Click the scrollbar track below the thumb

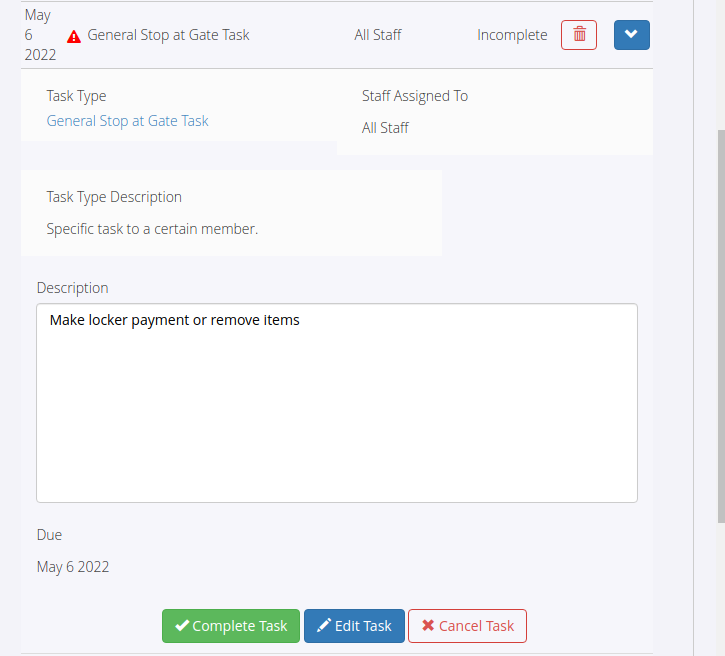coord(721,589)
